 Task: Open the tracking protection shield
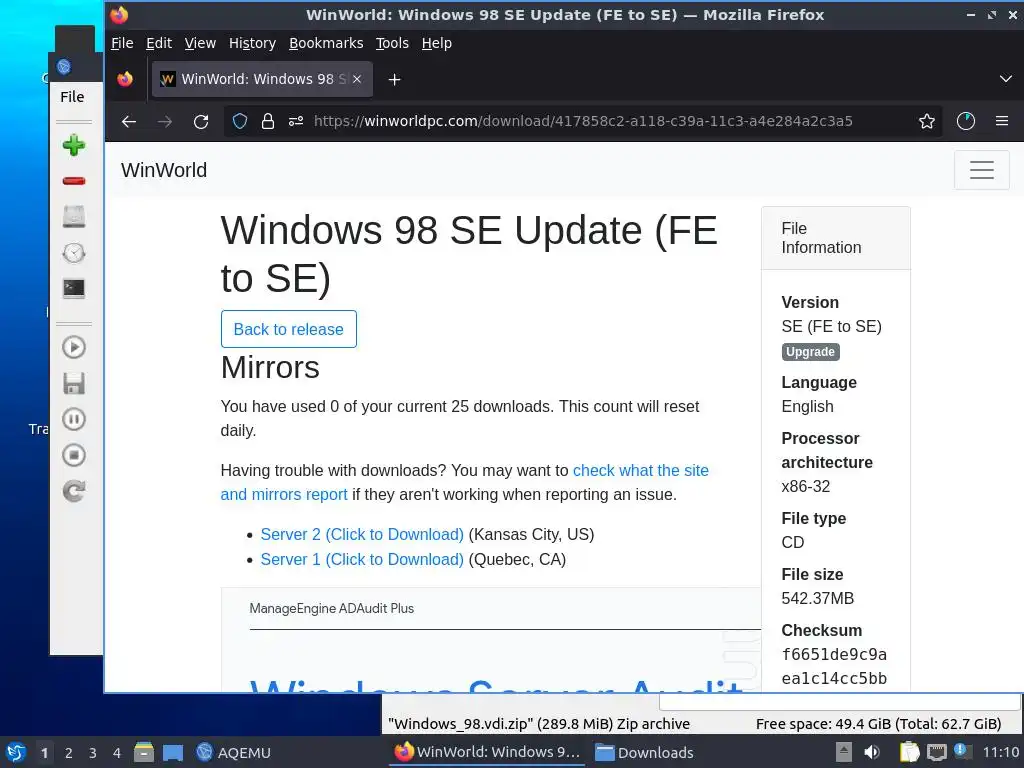240,121
